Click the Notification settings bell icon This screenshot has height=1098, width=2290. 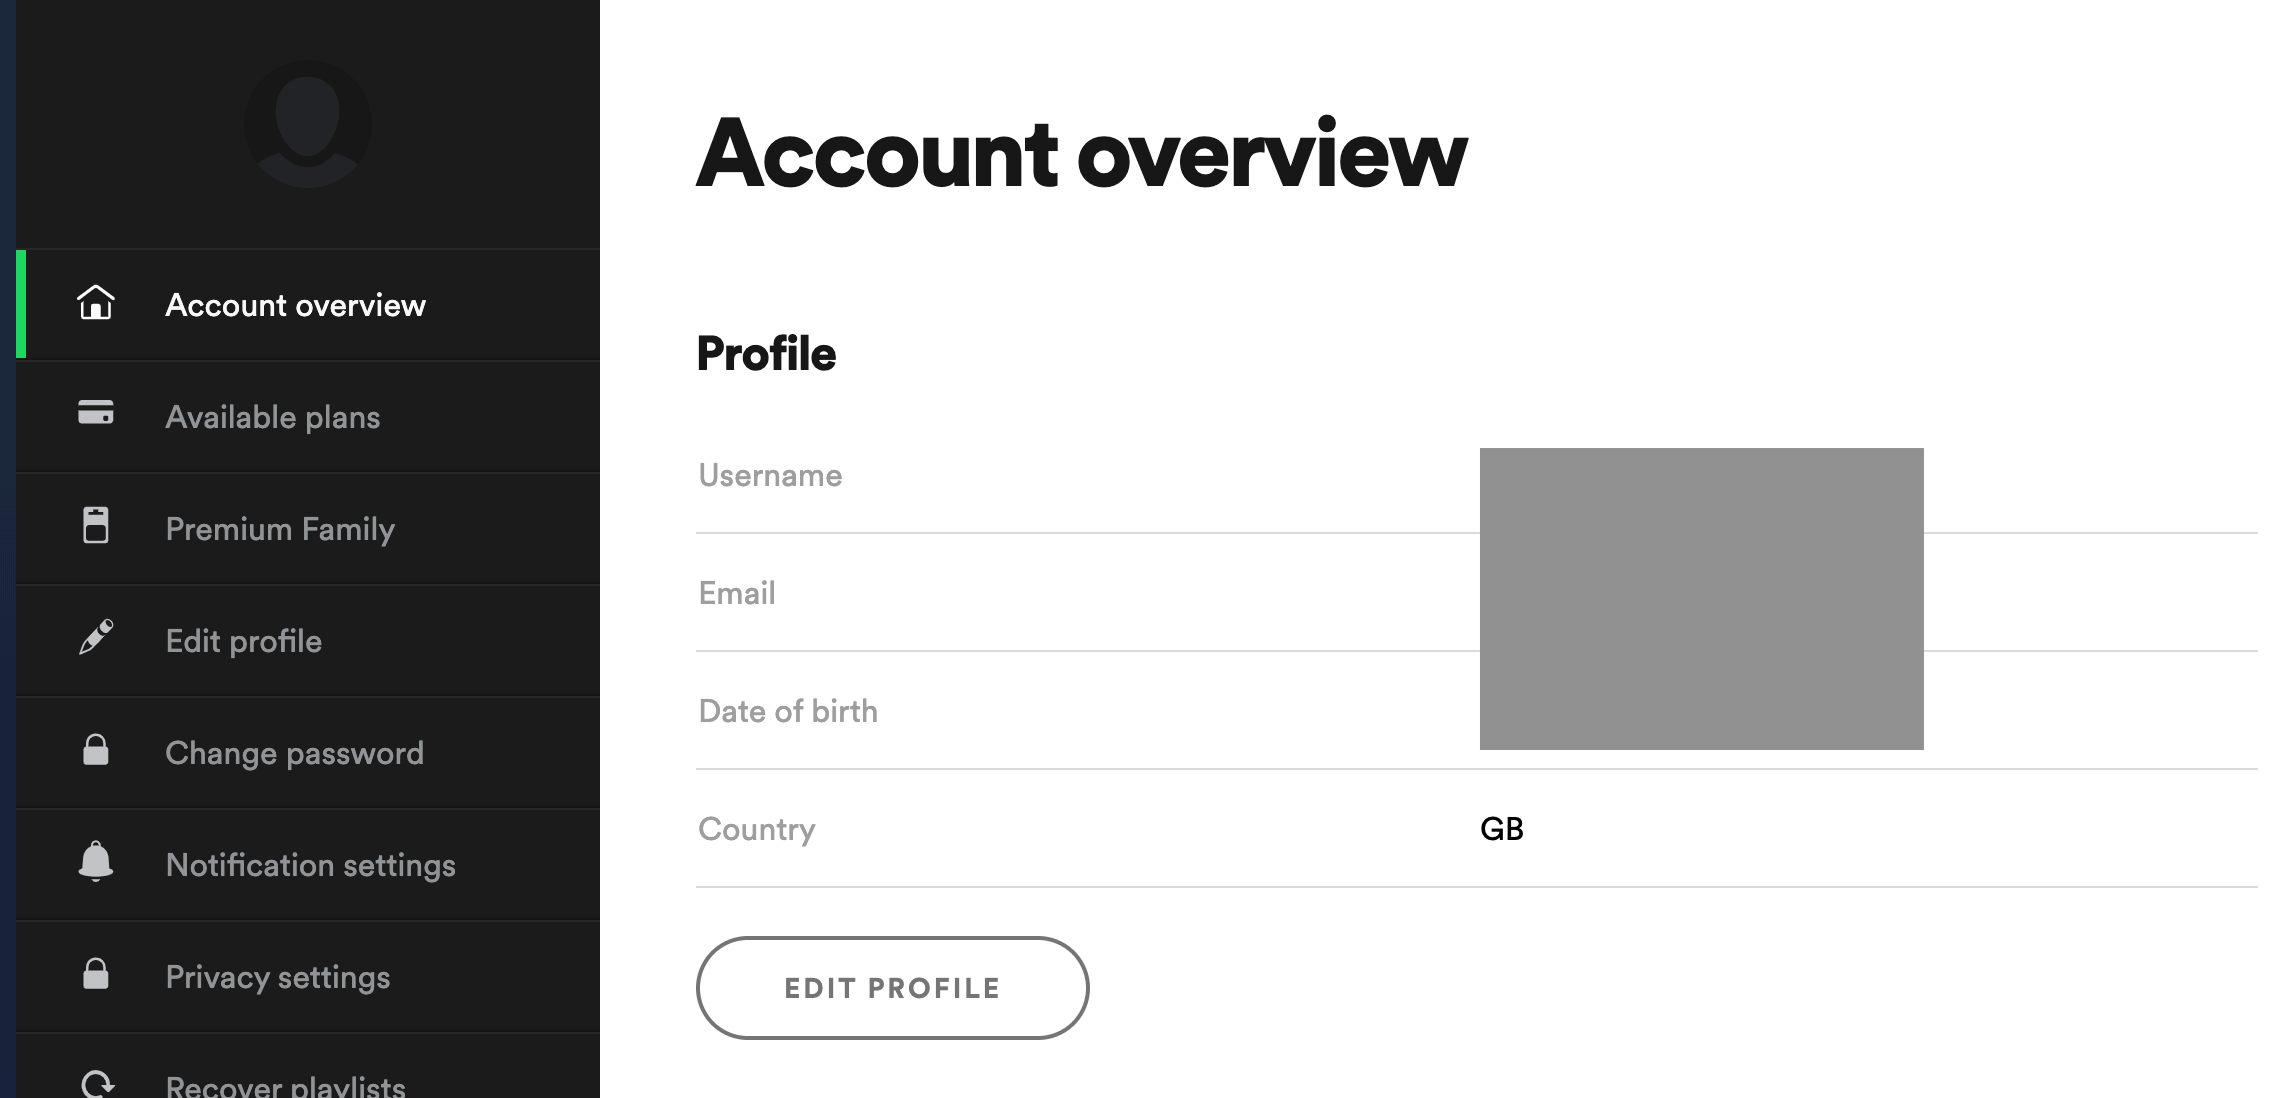coord(95,863)
